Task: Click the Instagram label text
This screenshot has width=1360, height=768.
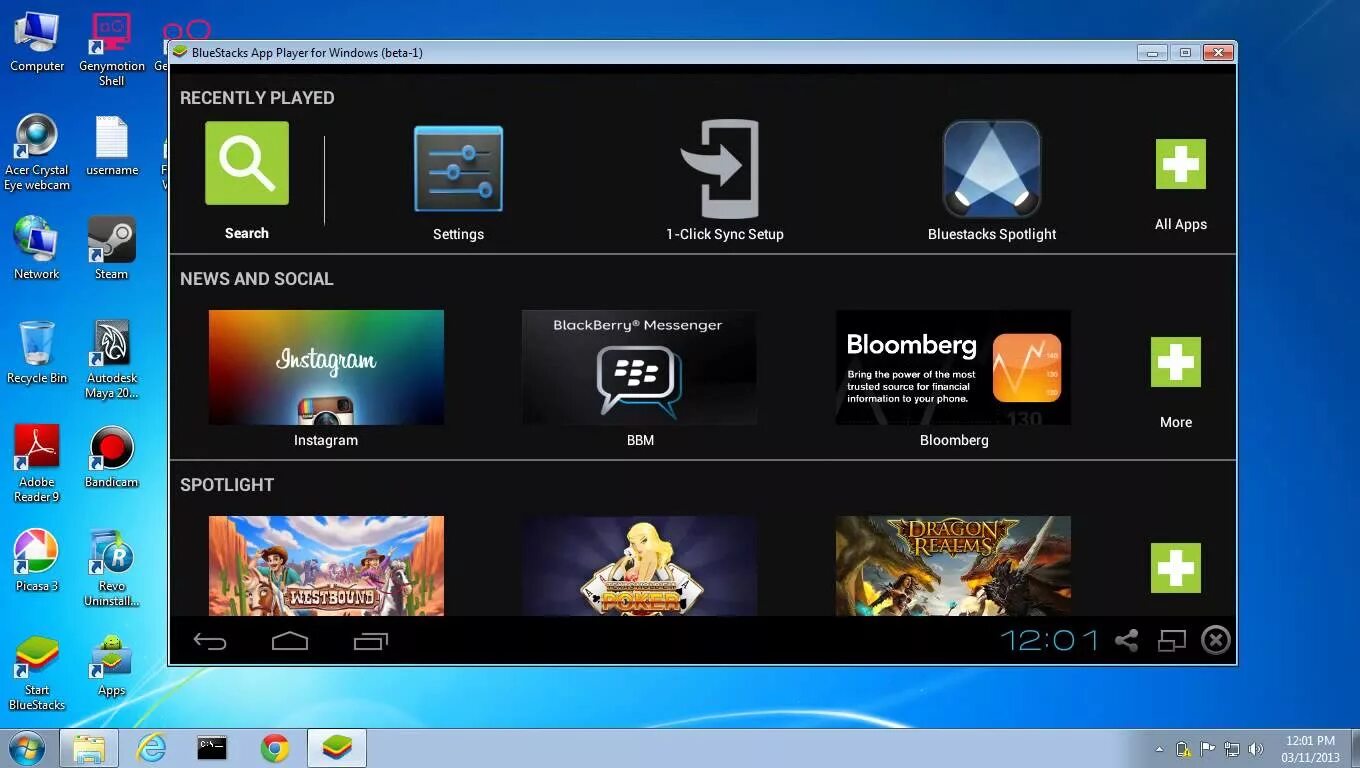Action: pos(326,440)
